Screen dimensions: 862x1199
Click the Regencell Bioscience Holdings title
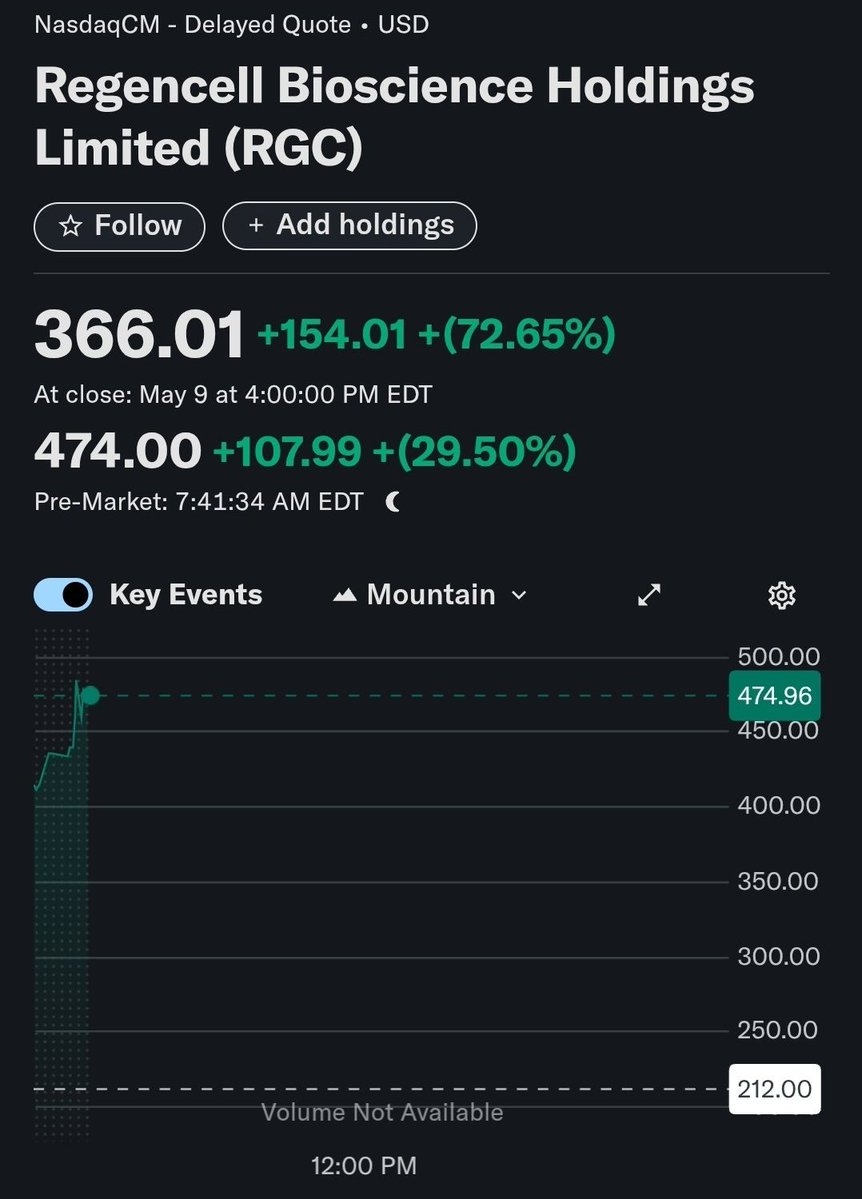click(395, 116)
